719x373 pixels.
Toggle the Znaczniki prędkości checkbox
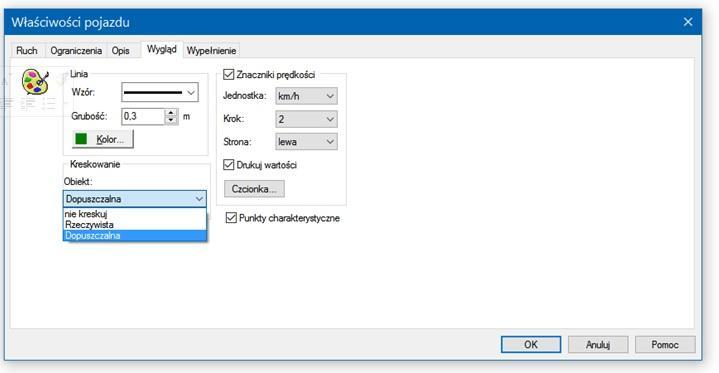click(x=228, y=74)
